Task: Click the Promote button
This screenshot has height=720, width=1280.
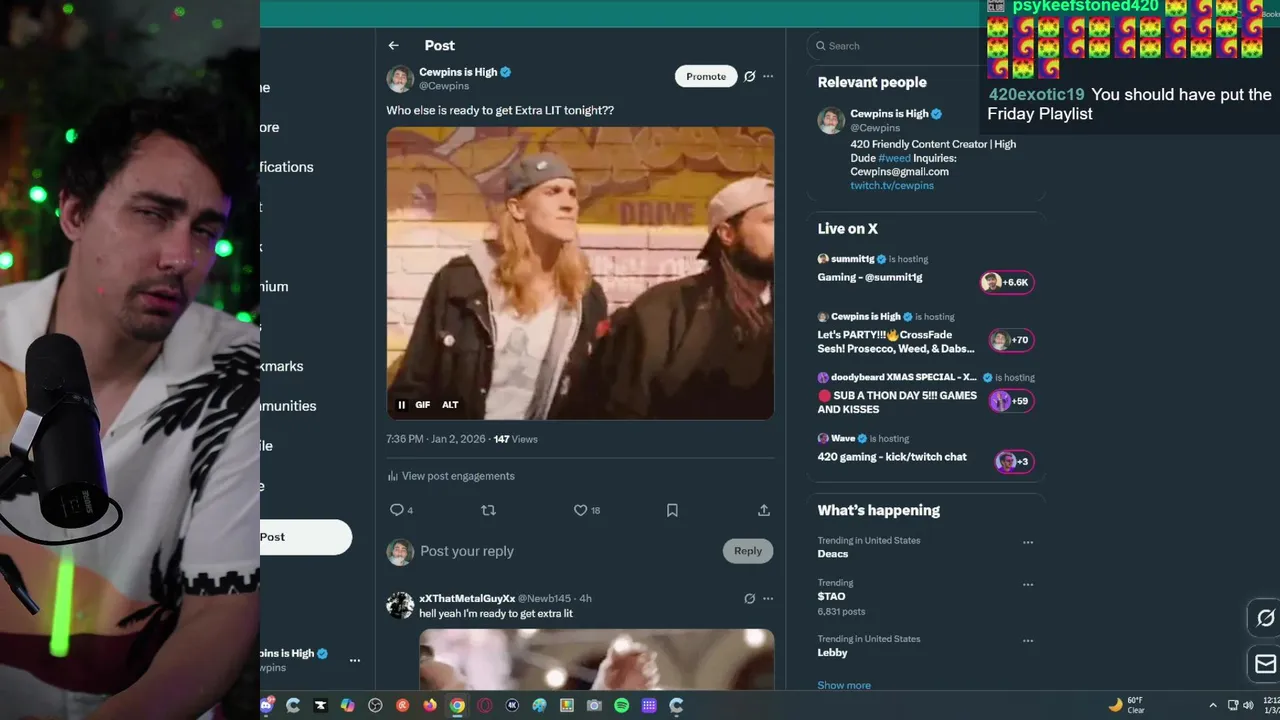Action: pyautogui.click(x=706, y=76)
